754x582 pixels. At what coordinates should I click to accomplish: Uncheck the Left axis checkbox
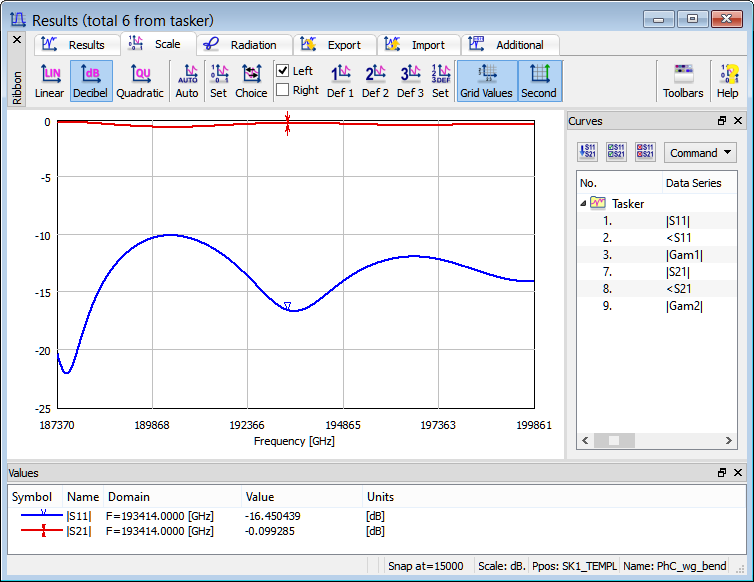(x=283, y=71)
